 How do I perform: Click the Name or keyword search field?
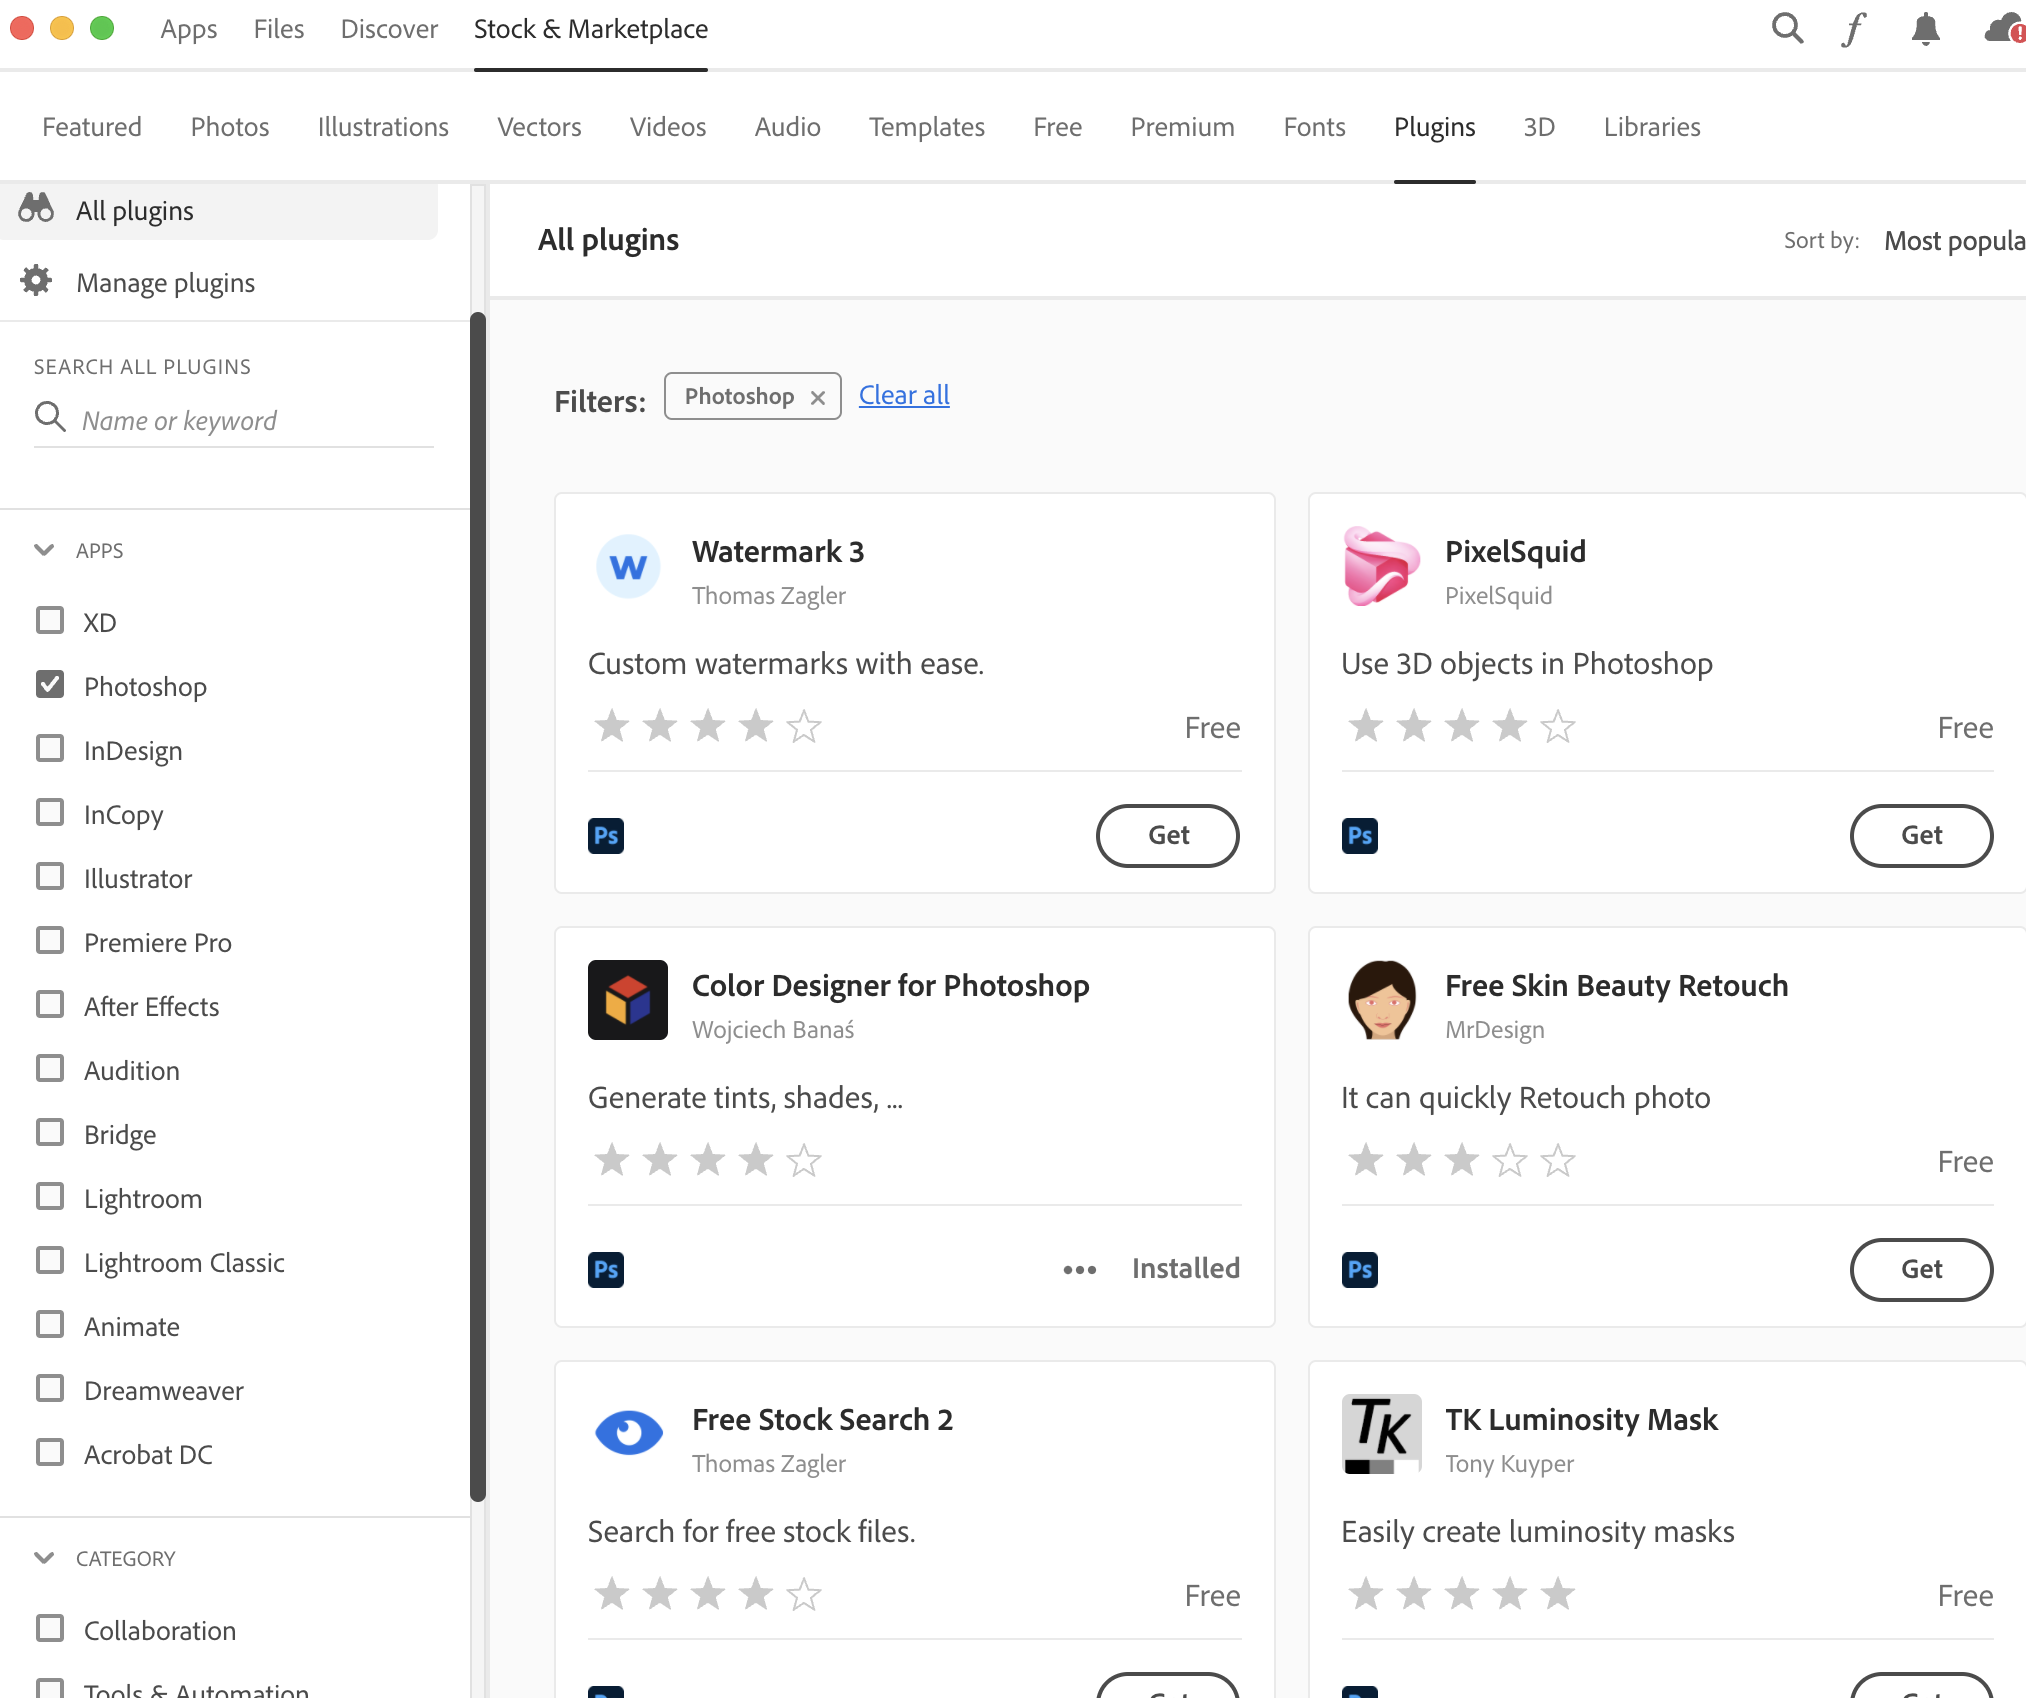230,419
